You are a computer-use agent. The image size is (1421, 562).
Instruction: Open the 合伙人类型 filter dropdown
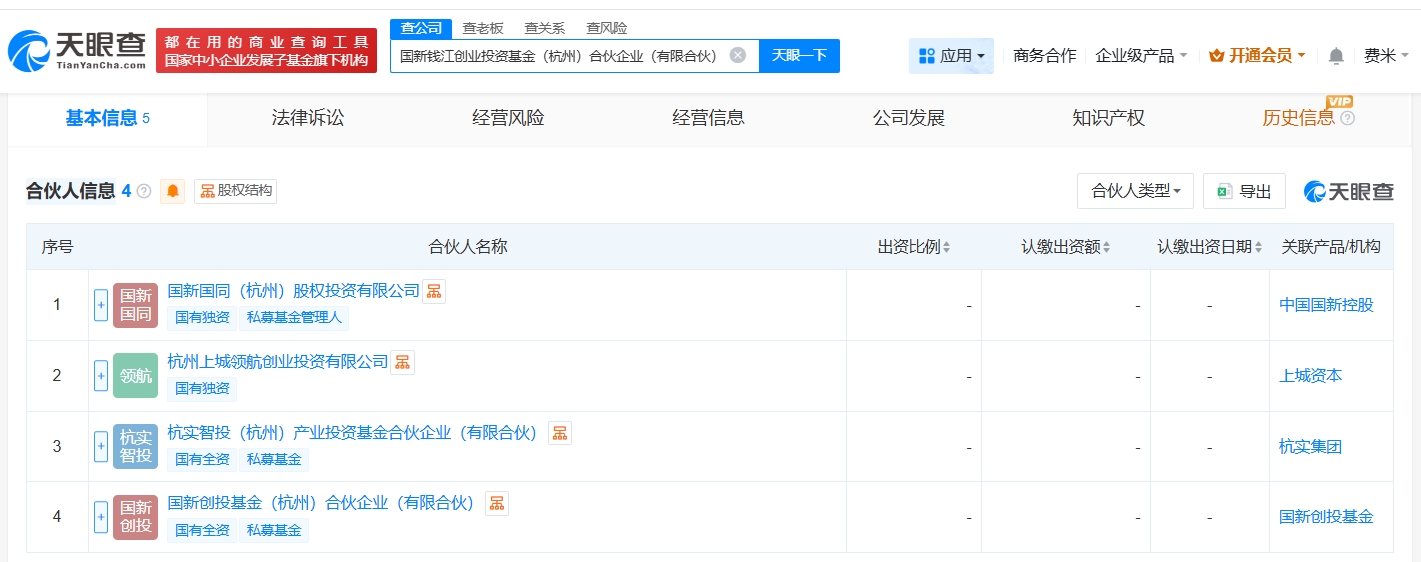click(x=1135, y=191)
